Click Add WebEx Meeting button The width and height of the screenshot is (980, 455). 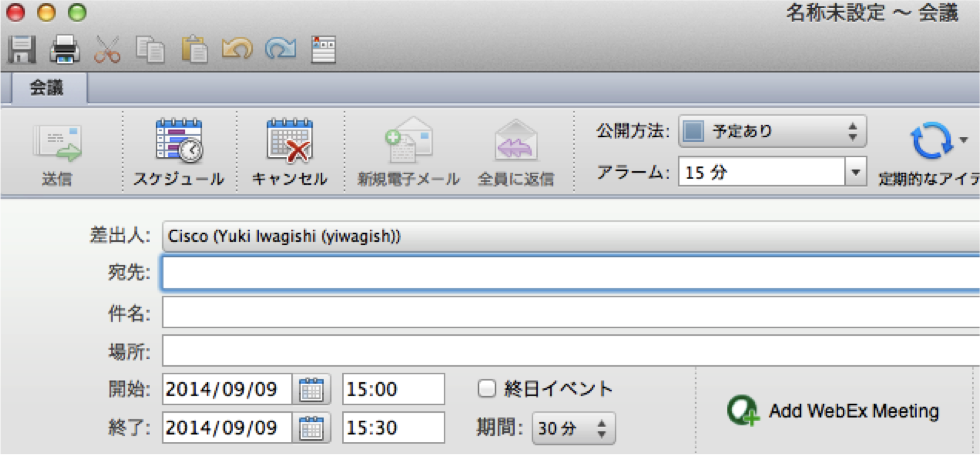[834, 411]
